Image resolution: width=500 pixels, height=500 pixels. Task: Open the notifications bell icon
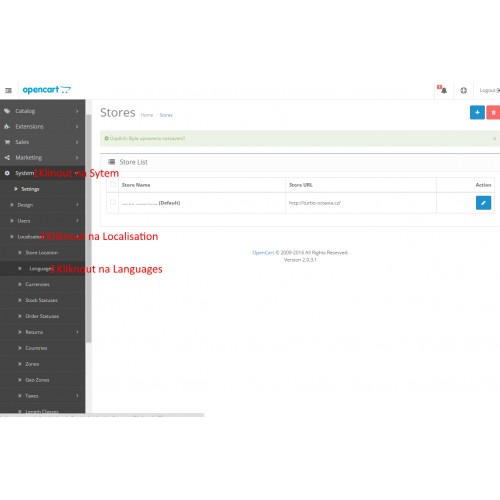pos(444,90)
